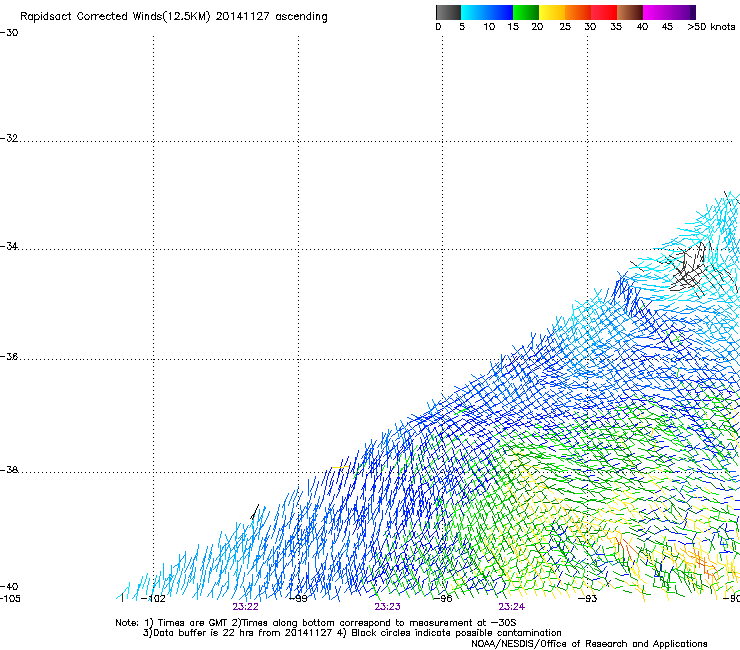The width and height of the screenshot is (740, 650).
Task: Click the purple '23:23' time marker
Action: pos(387,607)
